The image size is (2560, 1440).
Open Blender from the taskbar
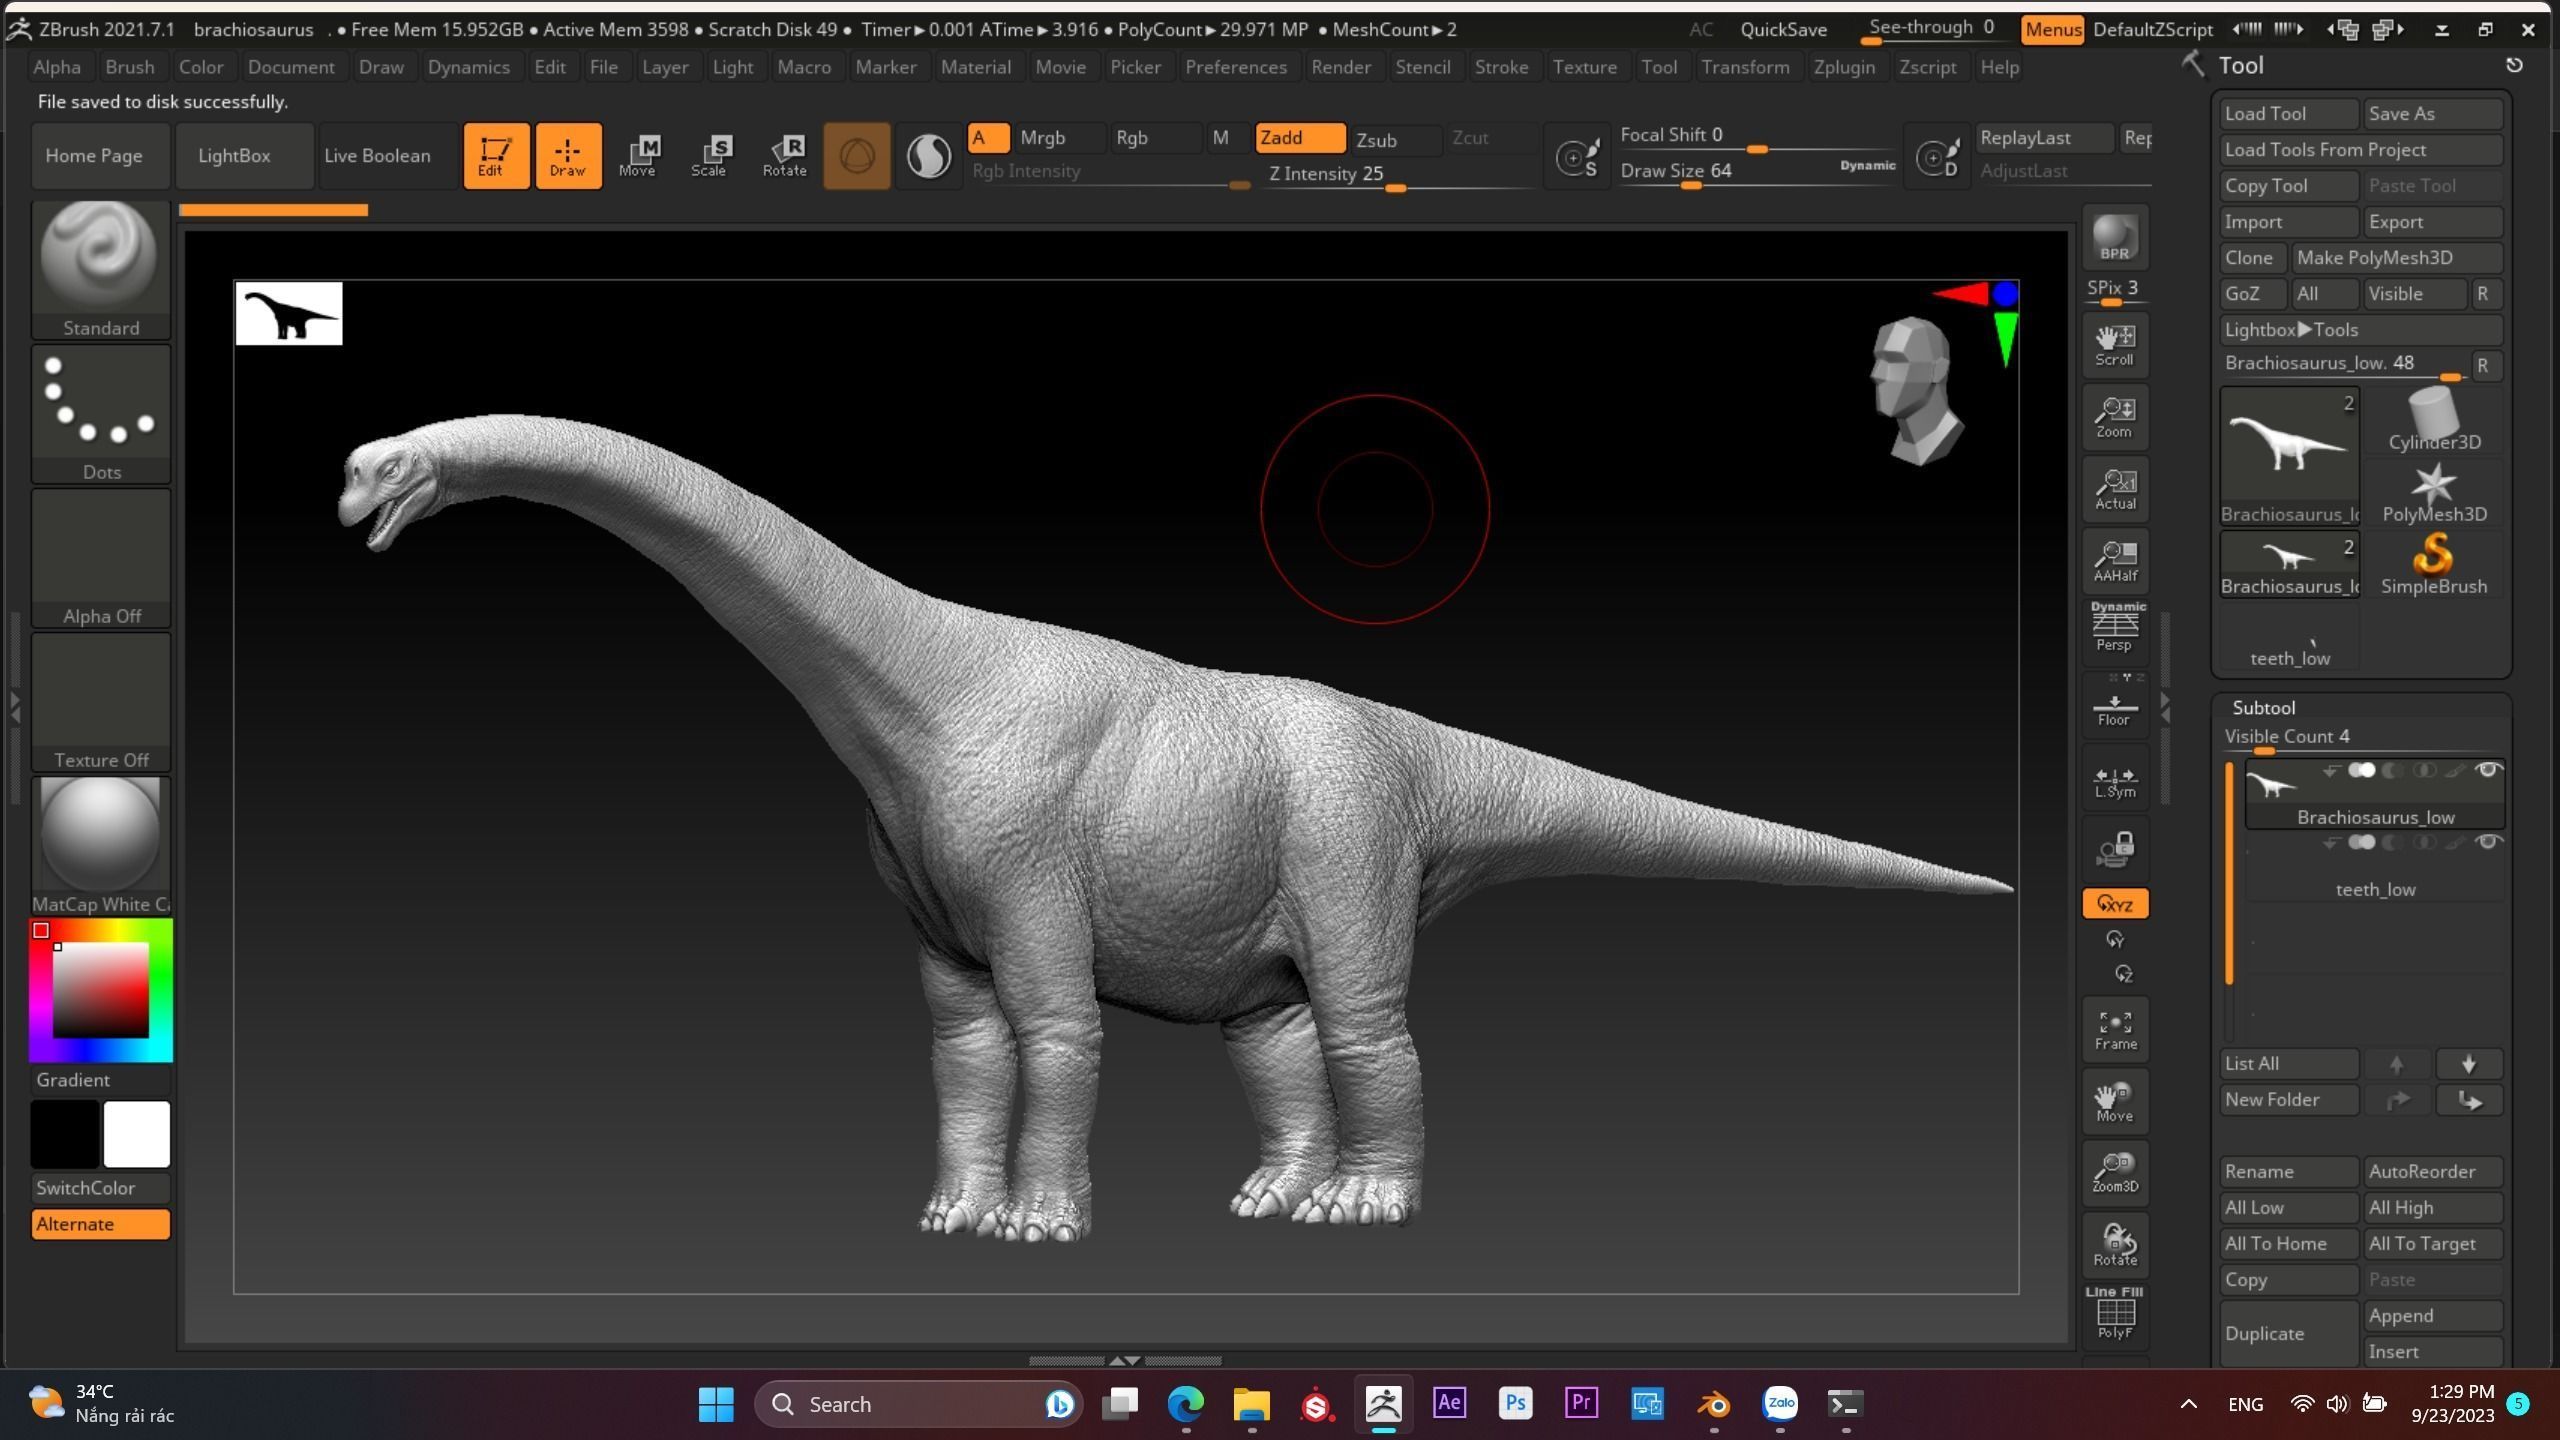click(1714, 1404)
